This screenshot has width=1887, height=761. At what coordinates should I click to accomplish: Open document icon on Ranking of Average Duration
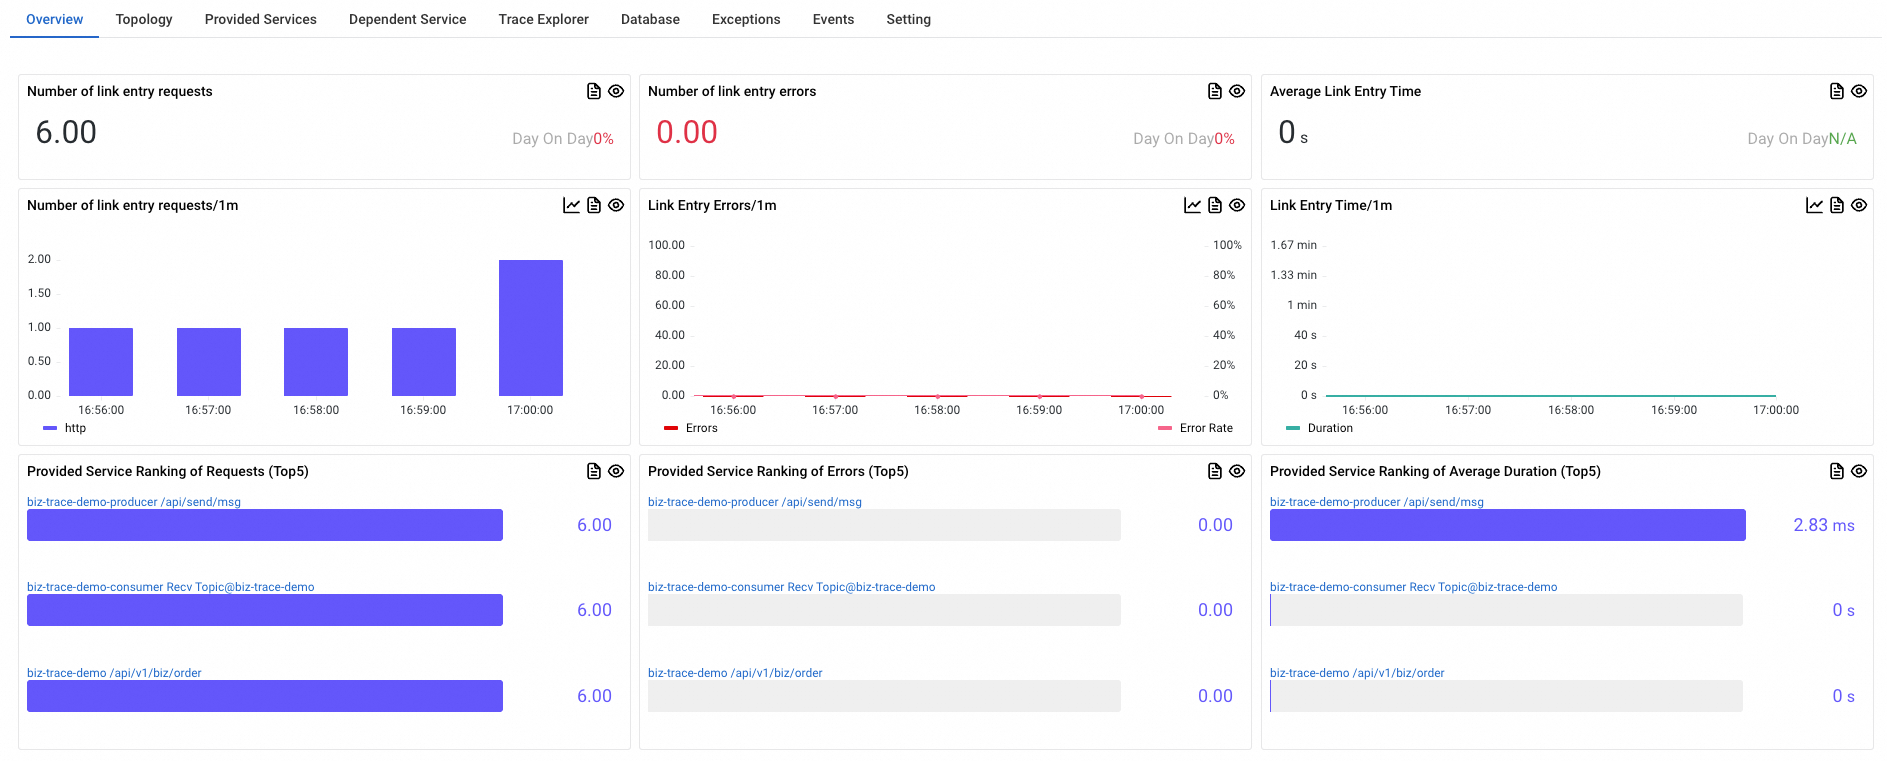click(x=1837, y=471)
